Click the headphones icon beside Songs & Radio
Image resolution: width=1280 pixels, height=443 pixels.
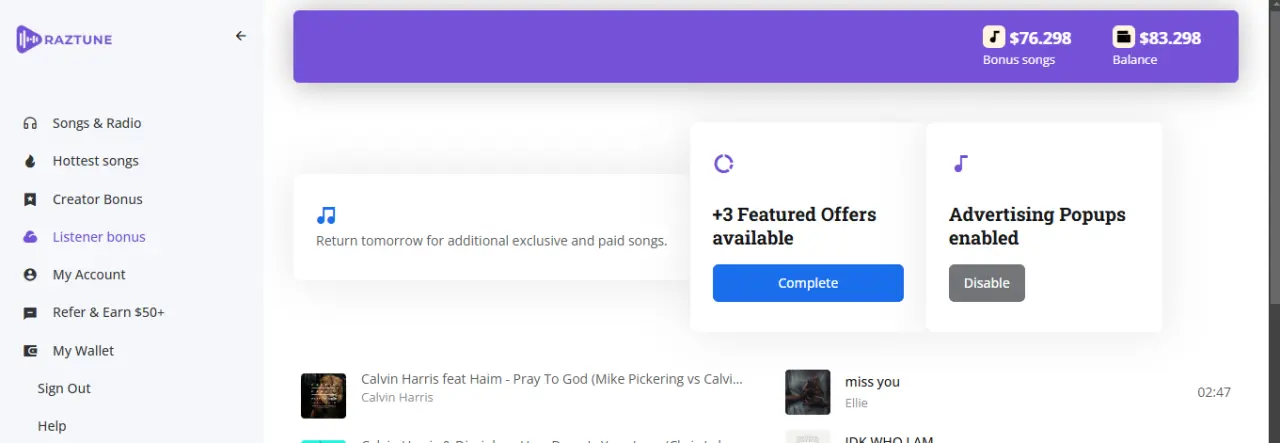click(30, 123)
